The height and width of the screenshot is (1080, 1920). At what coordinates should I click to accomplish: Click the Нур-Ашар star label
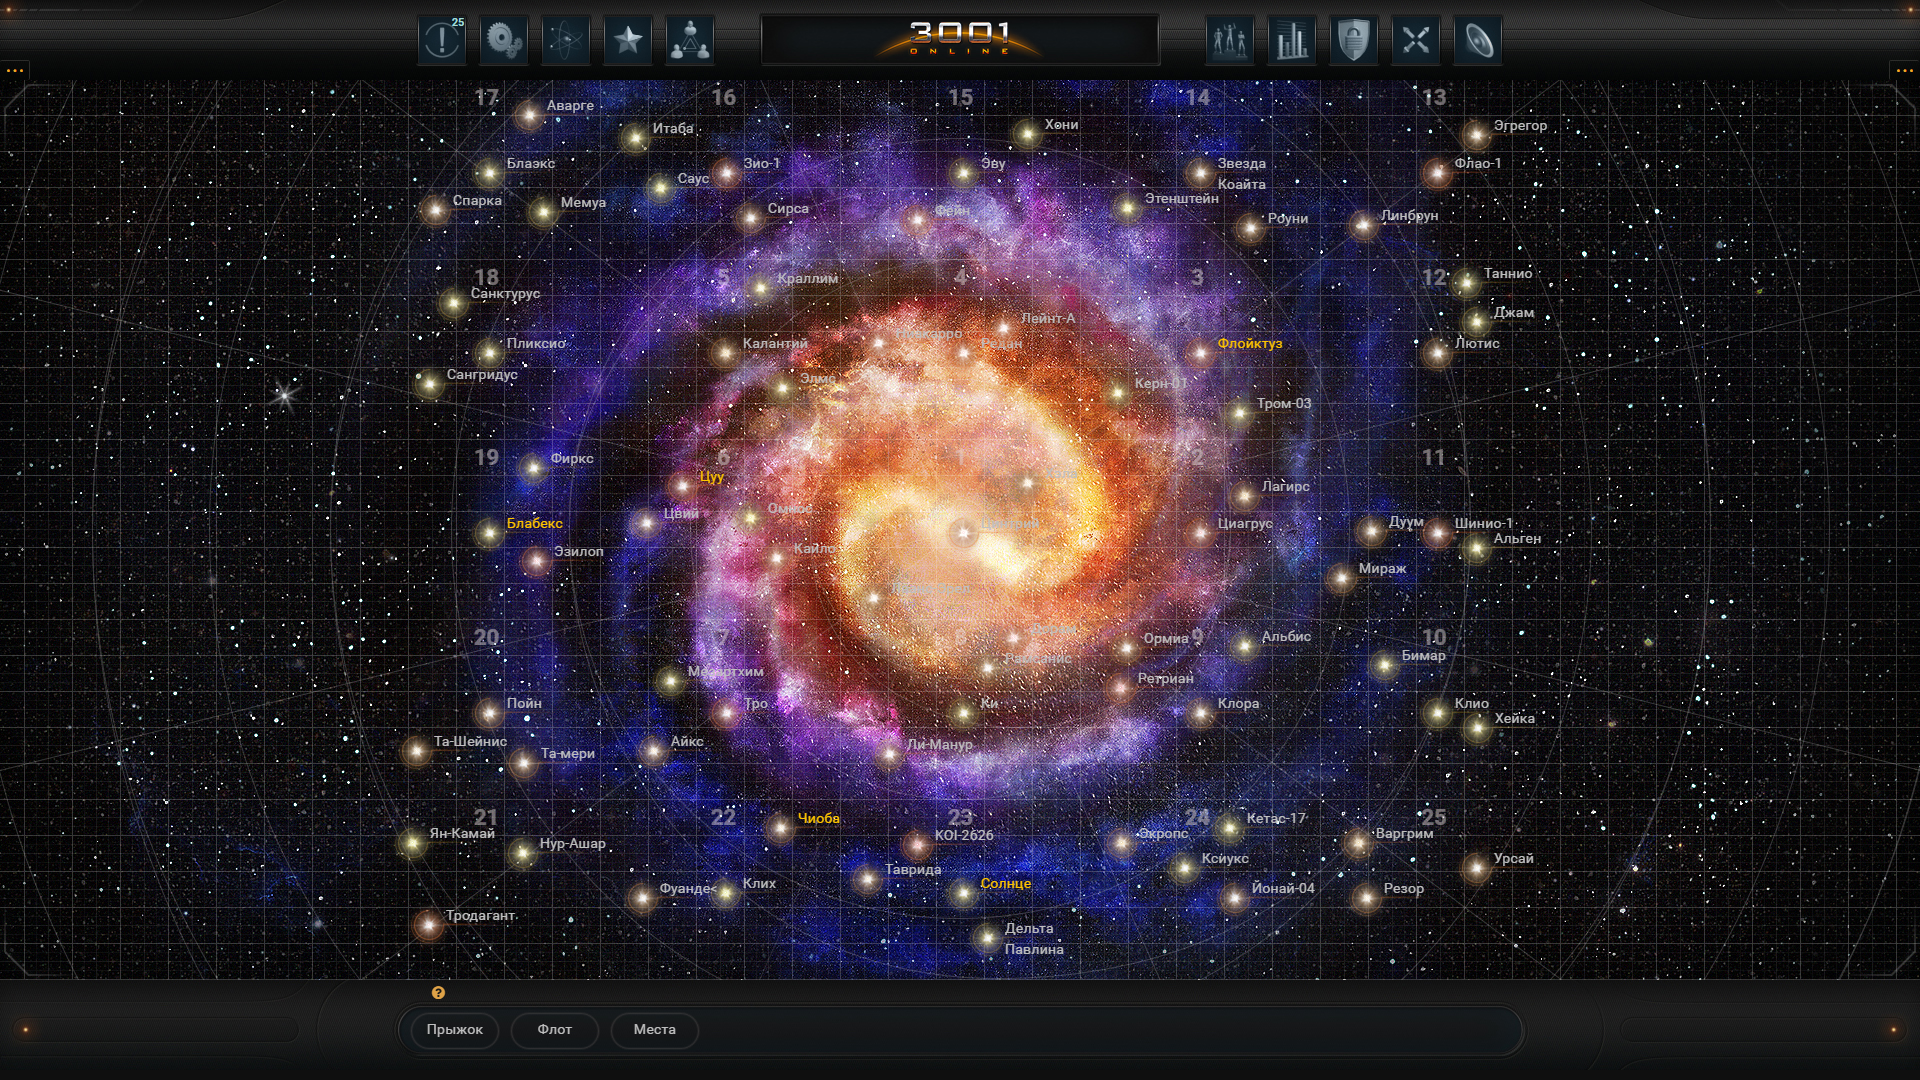[573, 844]
